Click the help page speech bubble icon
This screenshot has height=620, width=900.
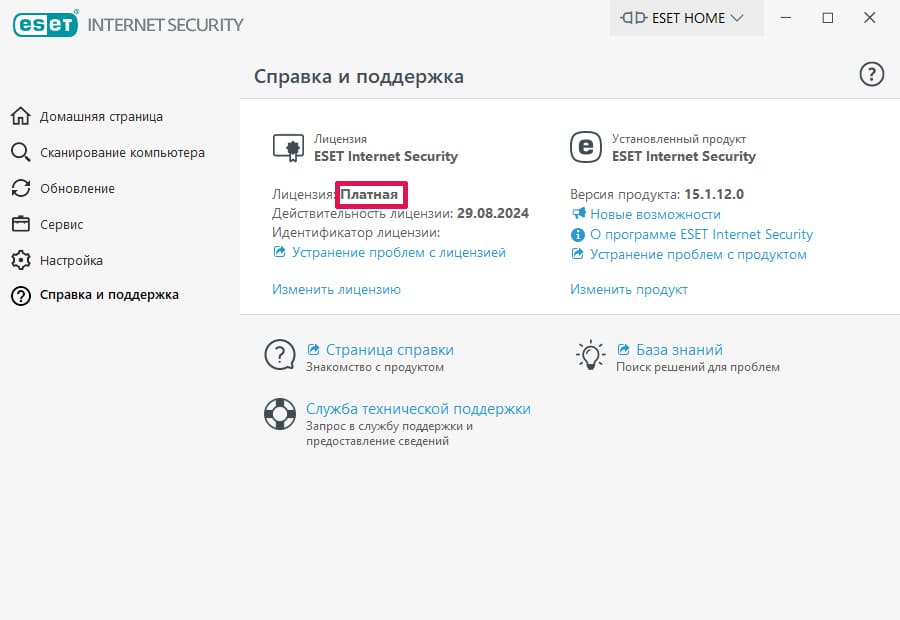280,355
